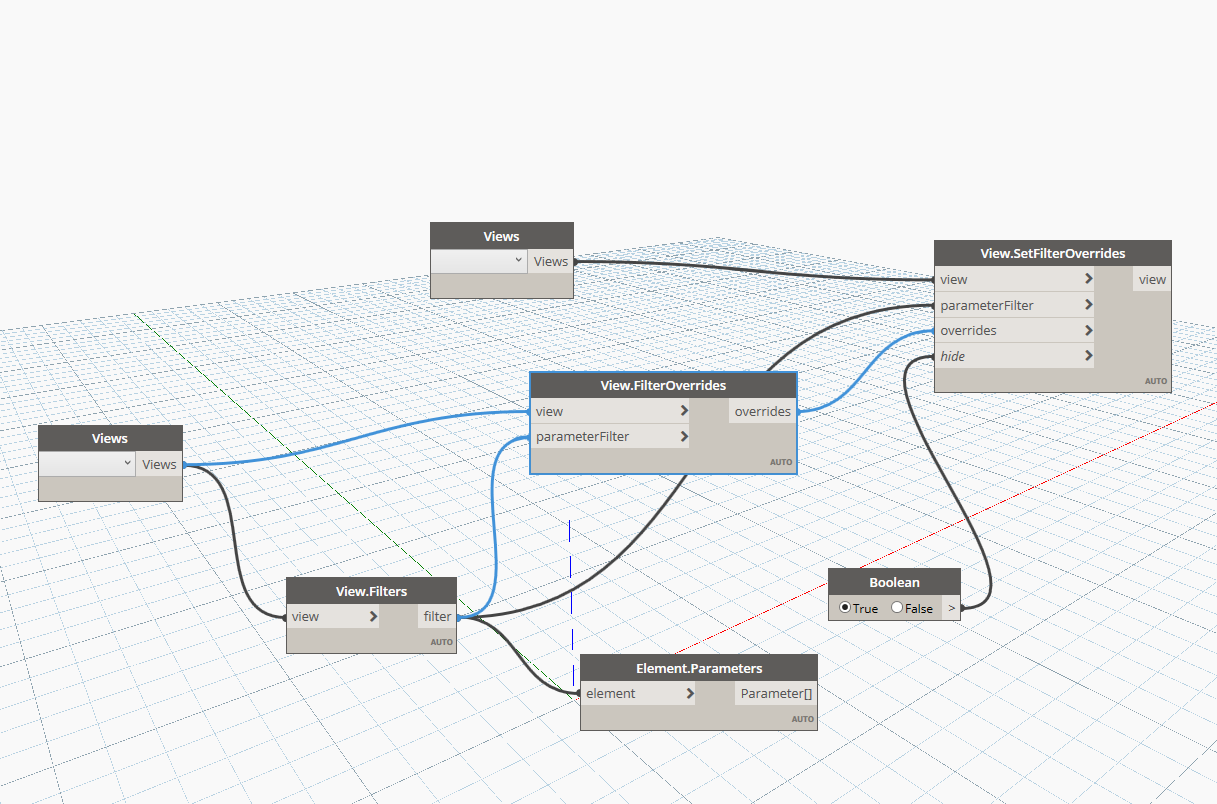Click the Boolean node's arrow output port
Viewport: 1217px width, 804px height.
pos(951,608)
